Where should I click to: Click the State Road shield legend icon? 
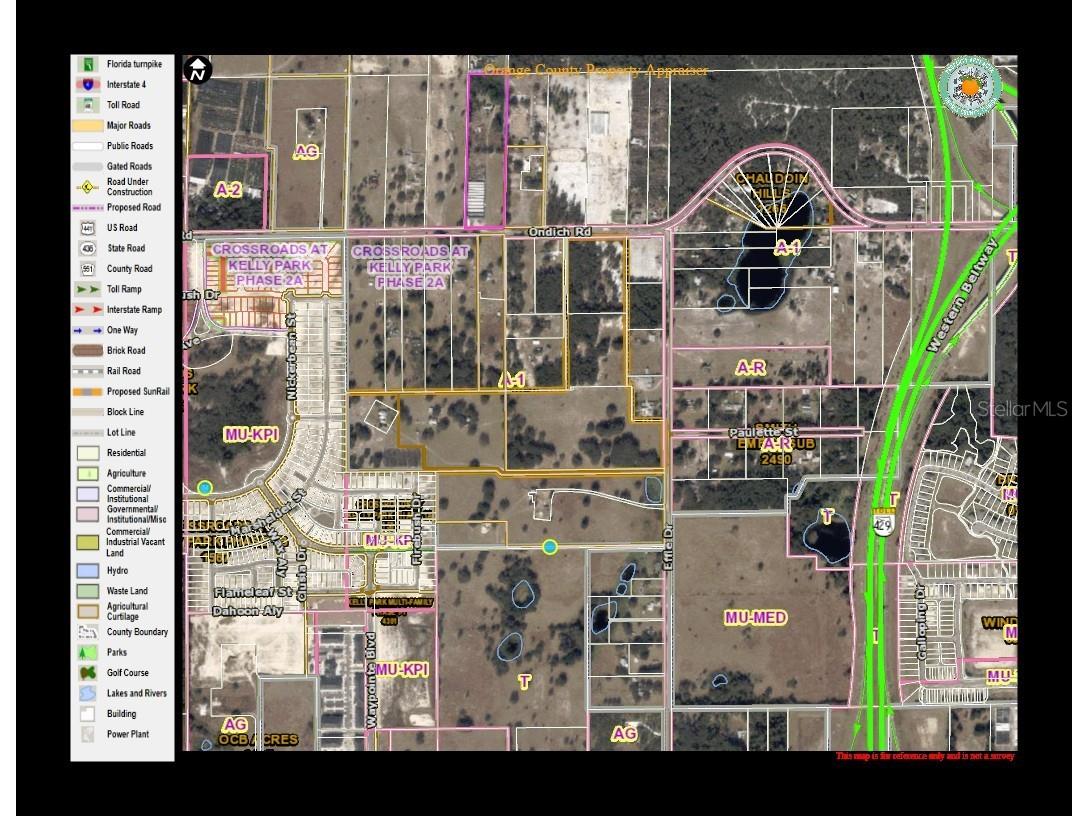pyautogui.click(x=88, y=248)
